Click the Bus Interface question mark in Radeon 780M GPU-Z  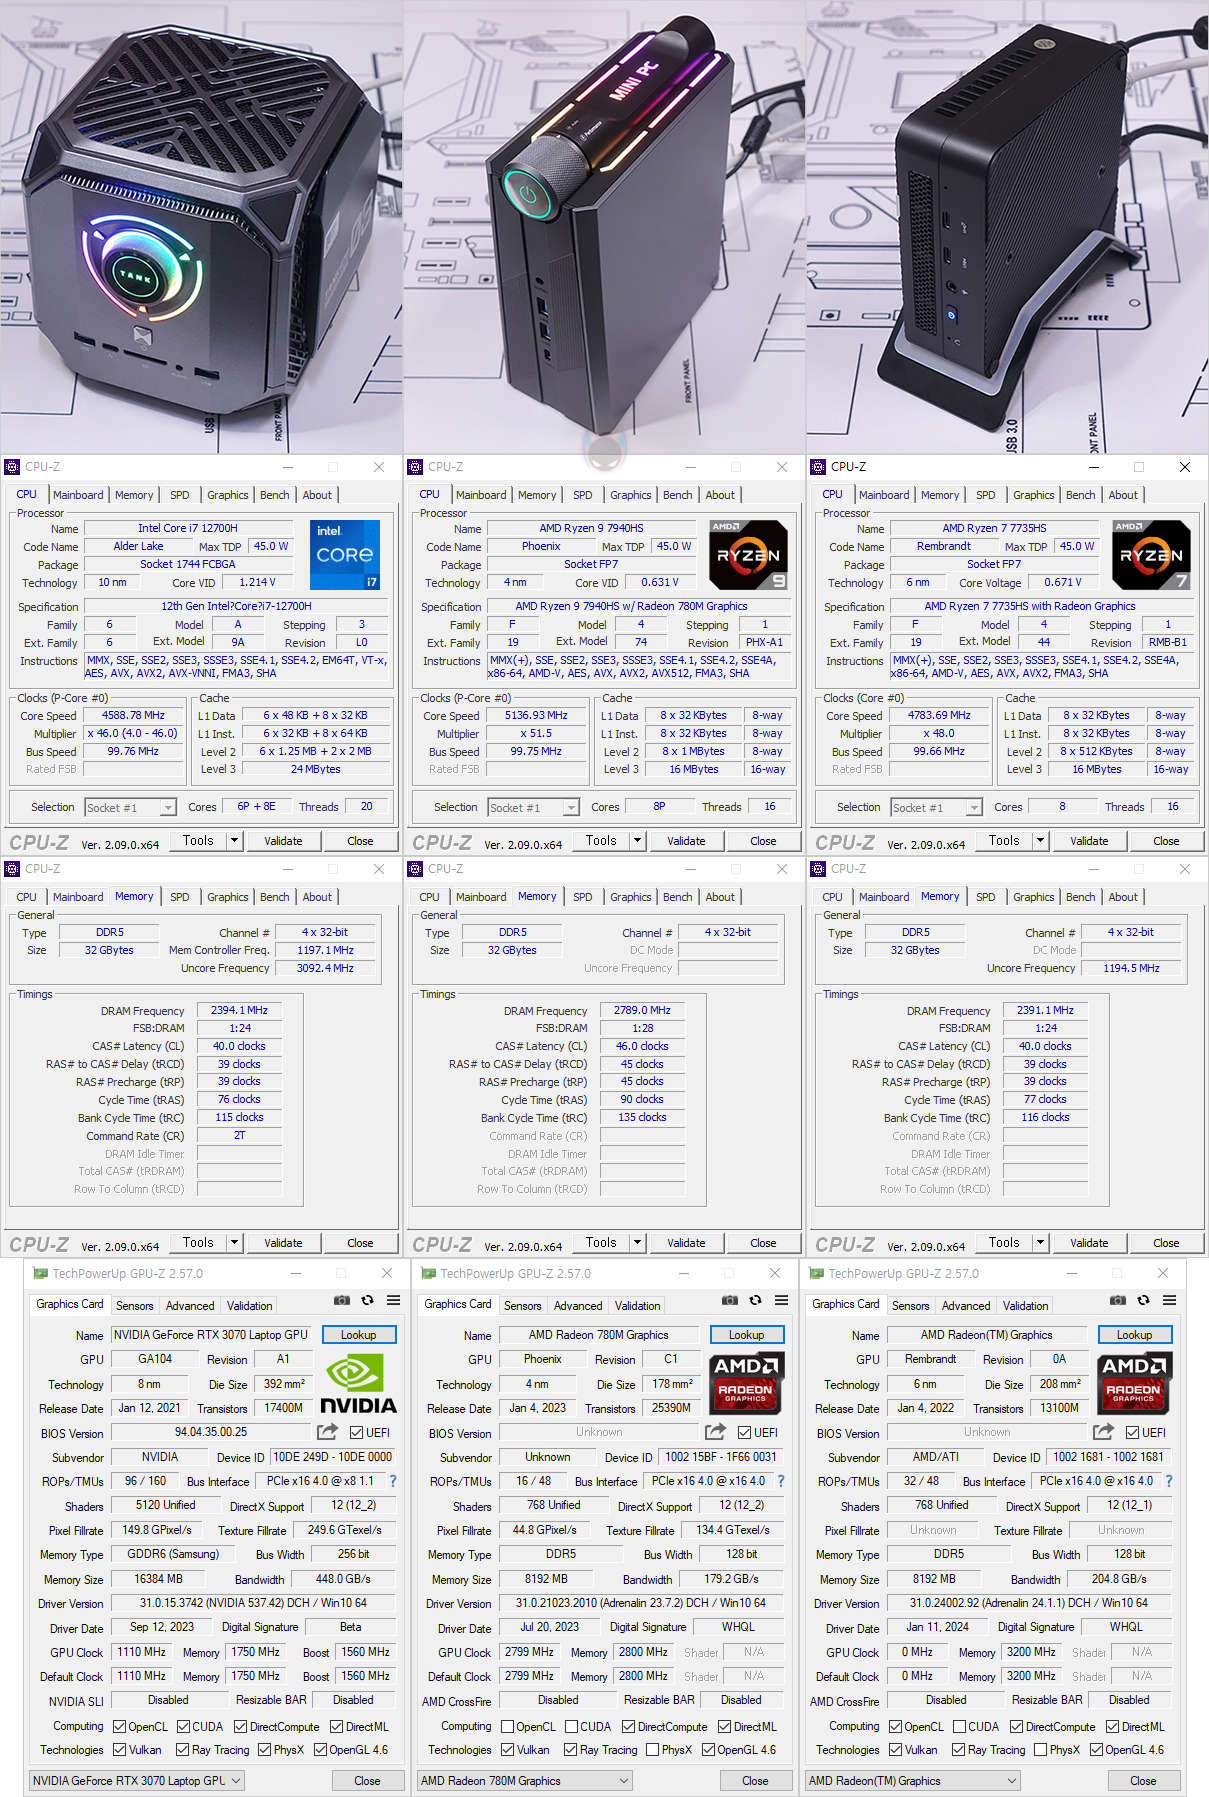coord(780,1482)
